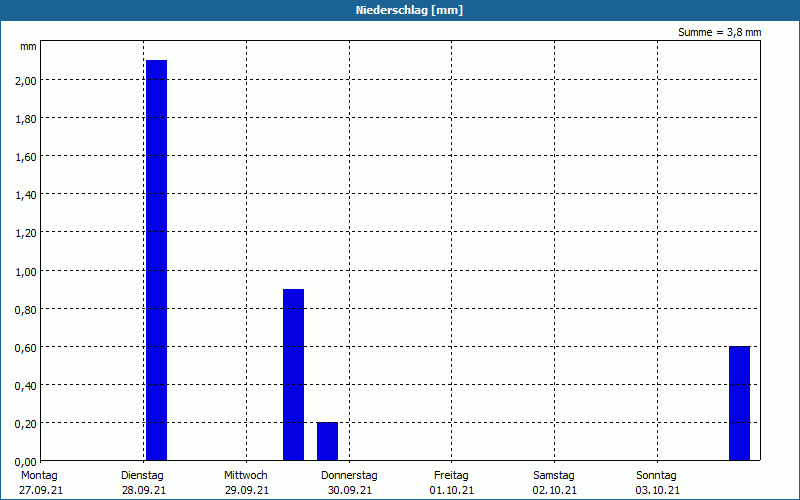Click the 'Sonntag' day label
Screen dimensions: 800x500
click(656, 476)
